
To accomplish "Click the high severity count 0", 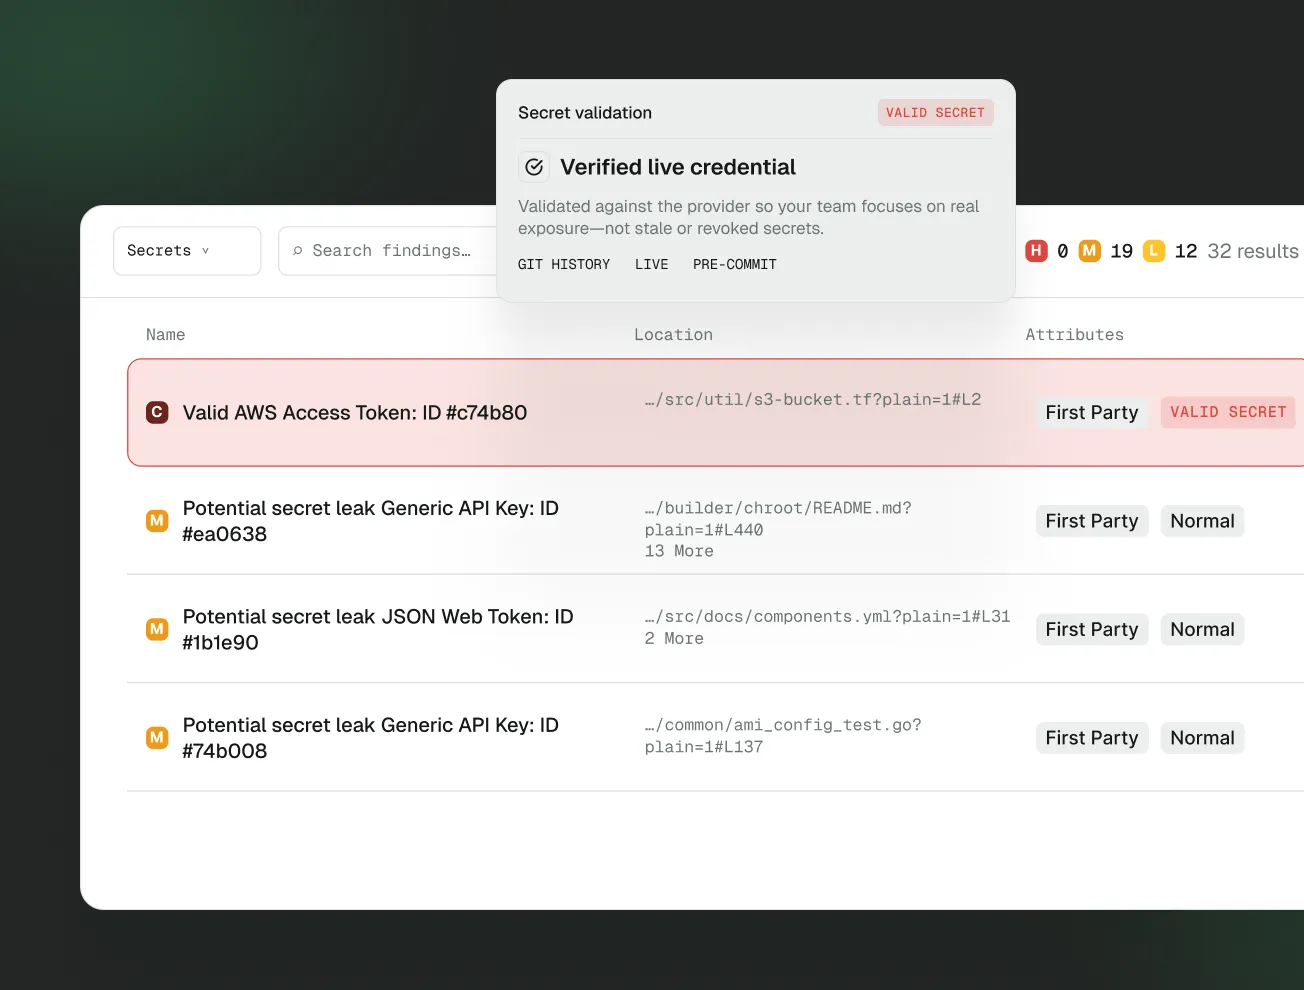I will point(1063,251).
